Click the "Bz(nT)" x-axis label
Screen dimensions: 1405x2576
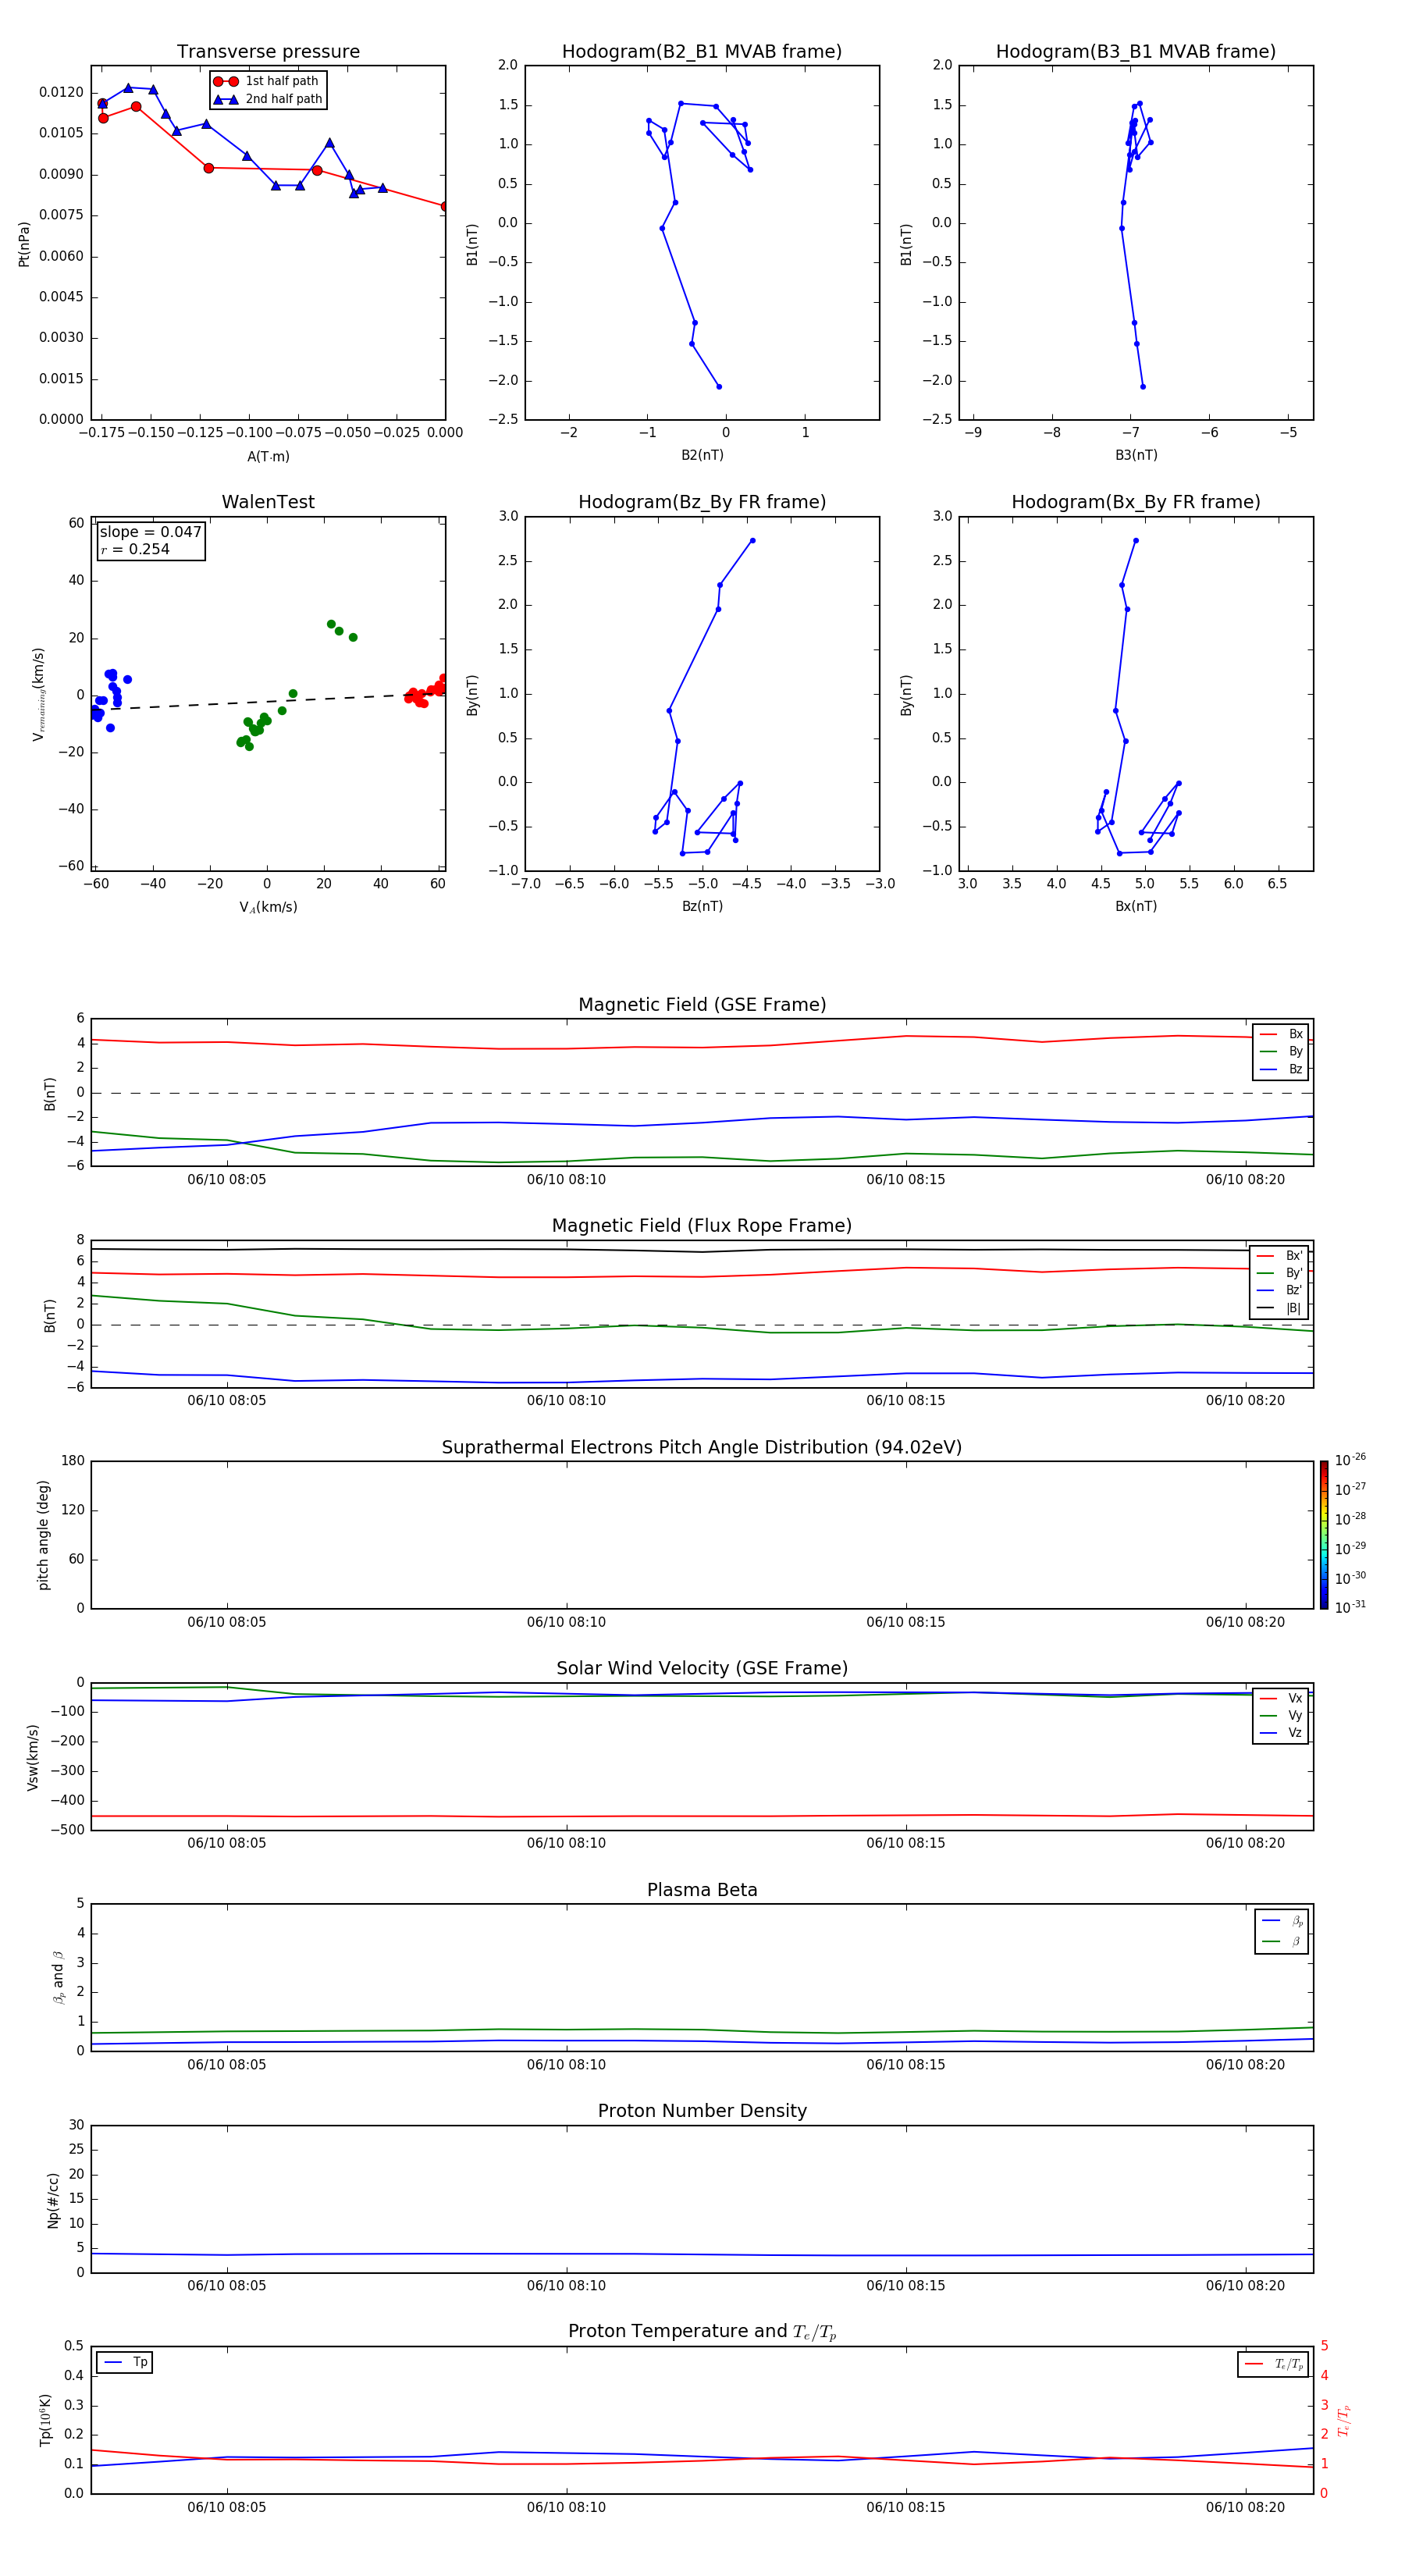coord(702,906)
